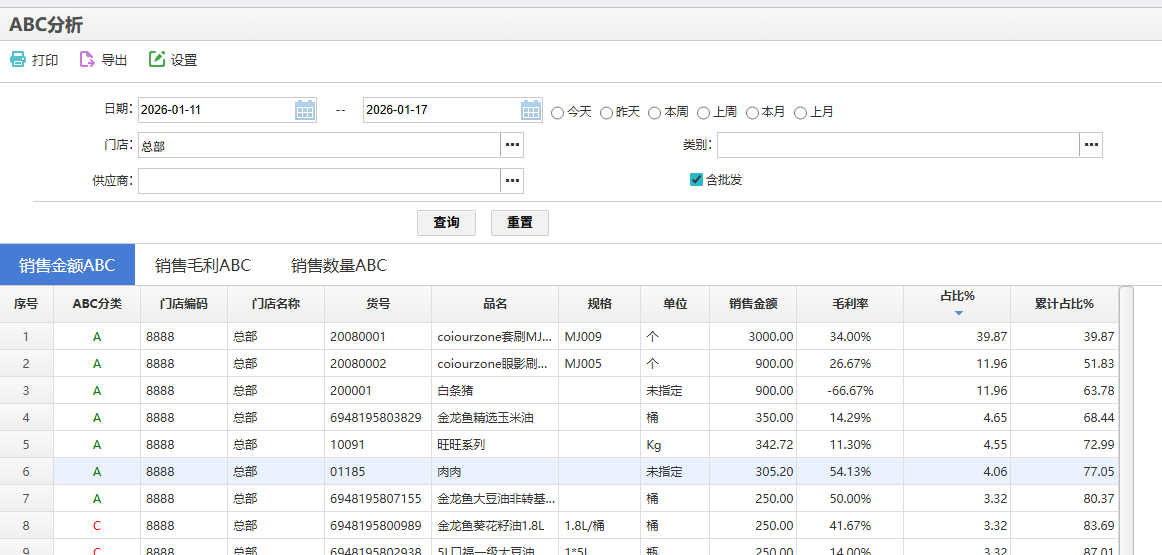Click ellipsis button beside store field (门店)
Screen dimensions: 1162x555
512,146
